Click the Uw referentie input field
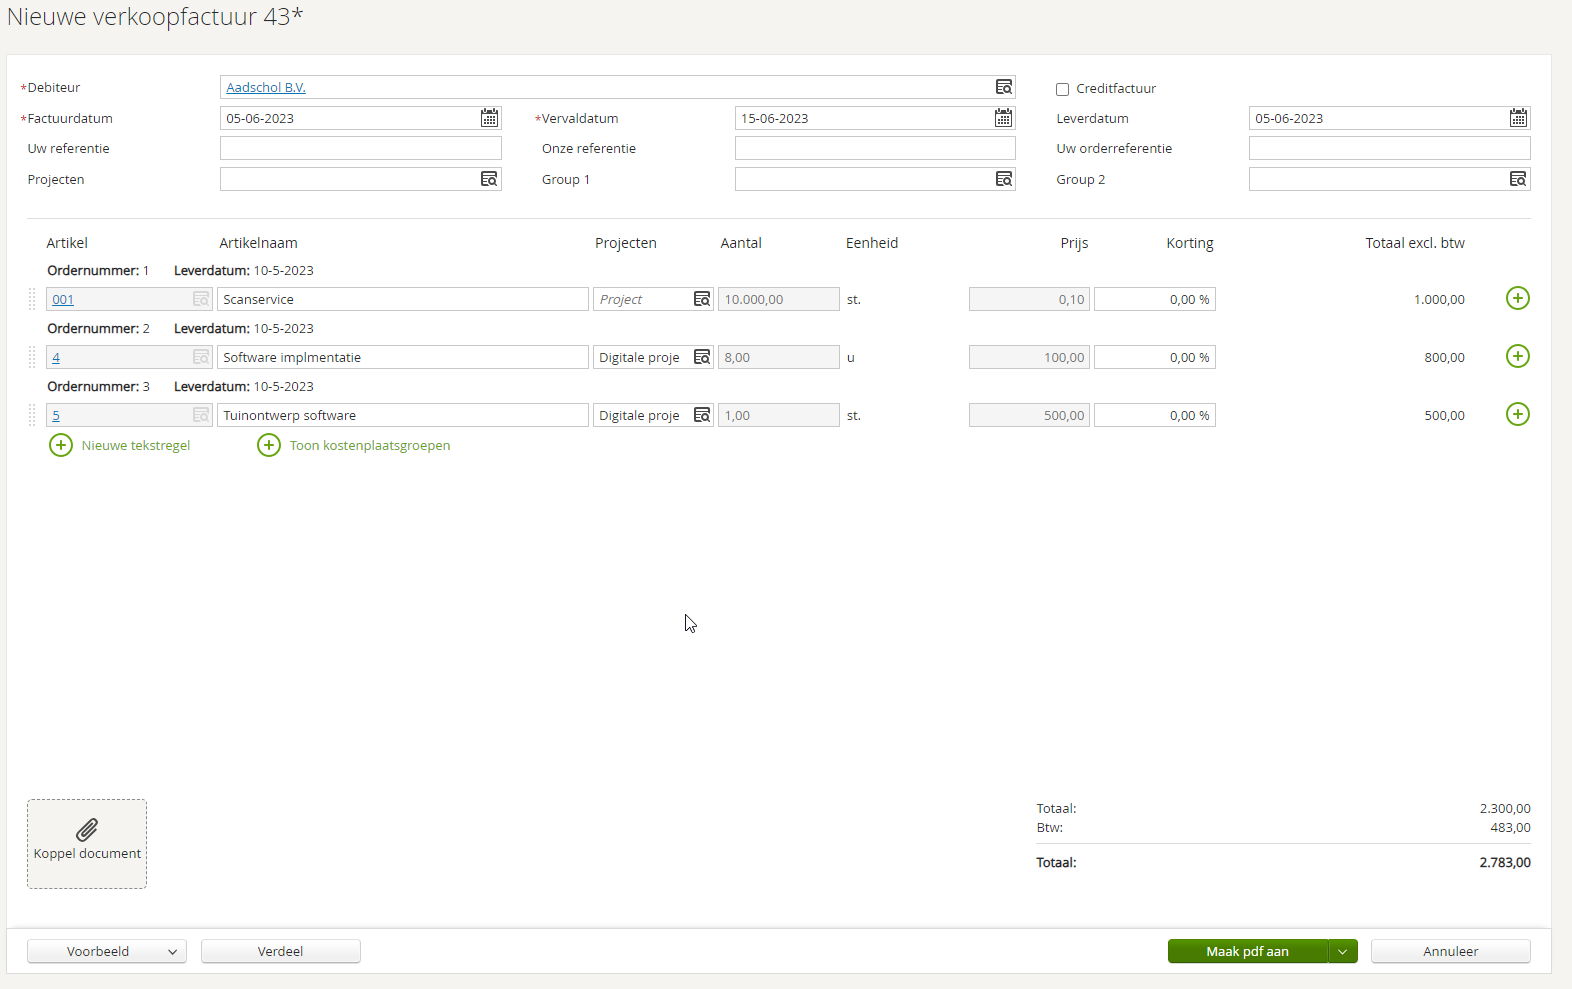Viewport: 1572px width, 989px height. [361, 148]
